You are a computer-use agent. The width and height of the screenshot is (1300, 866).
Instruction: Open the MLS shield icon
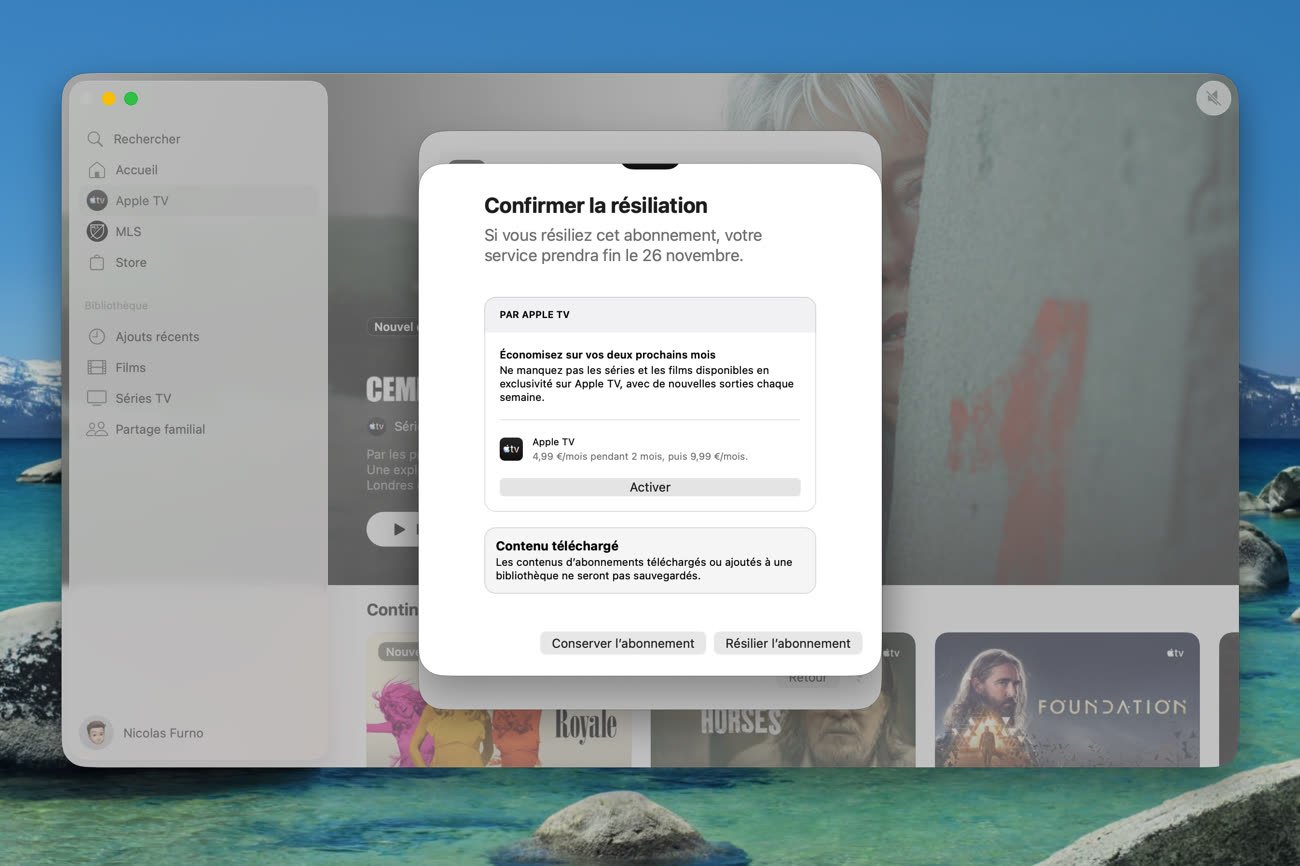pos(96,232)
